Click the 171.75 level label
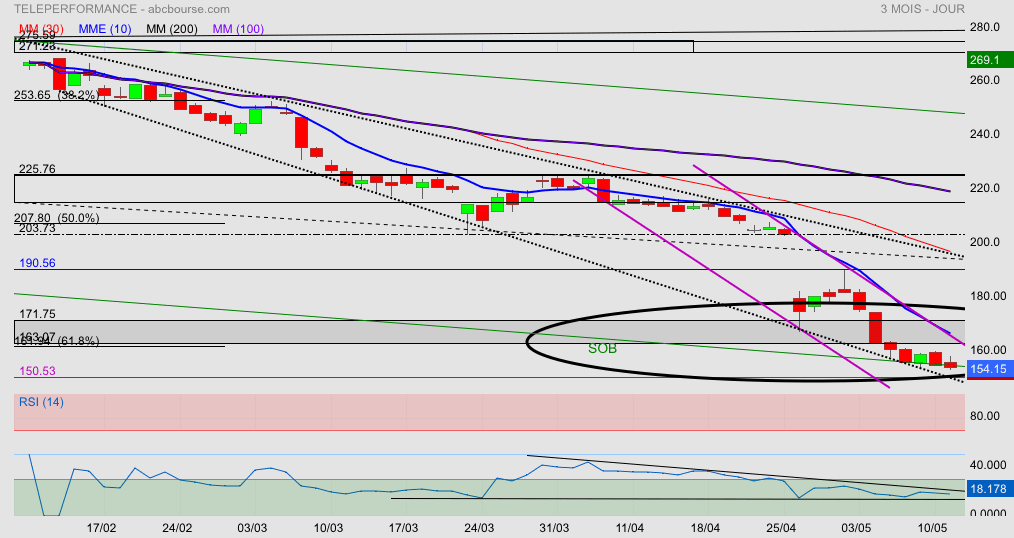 (38, 314)
